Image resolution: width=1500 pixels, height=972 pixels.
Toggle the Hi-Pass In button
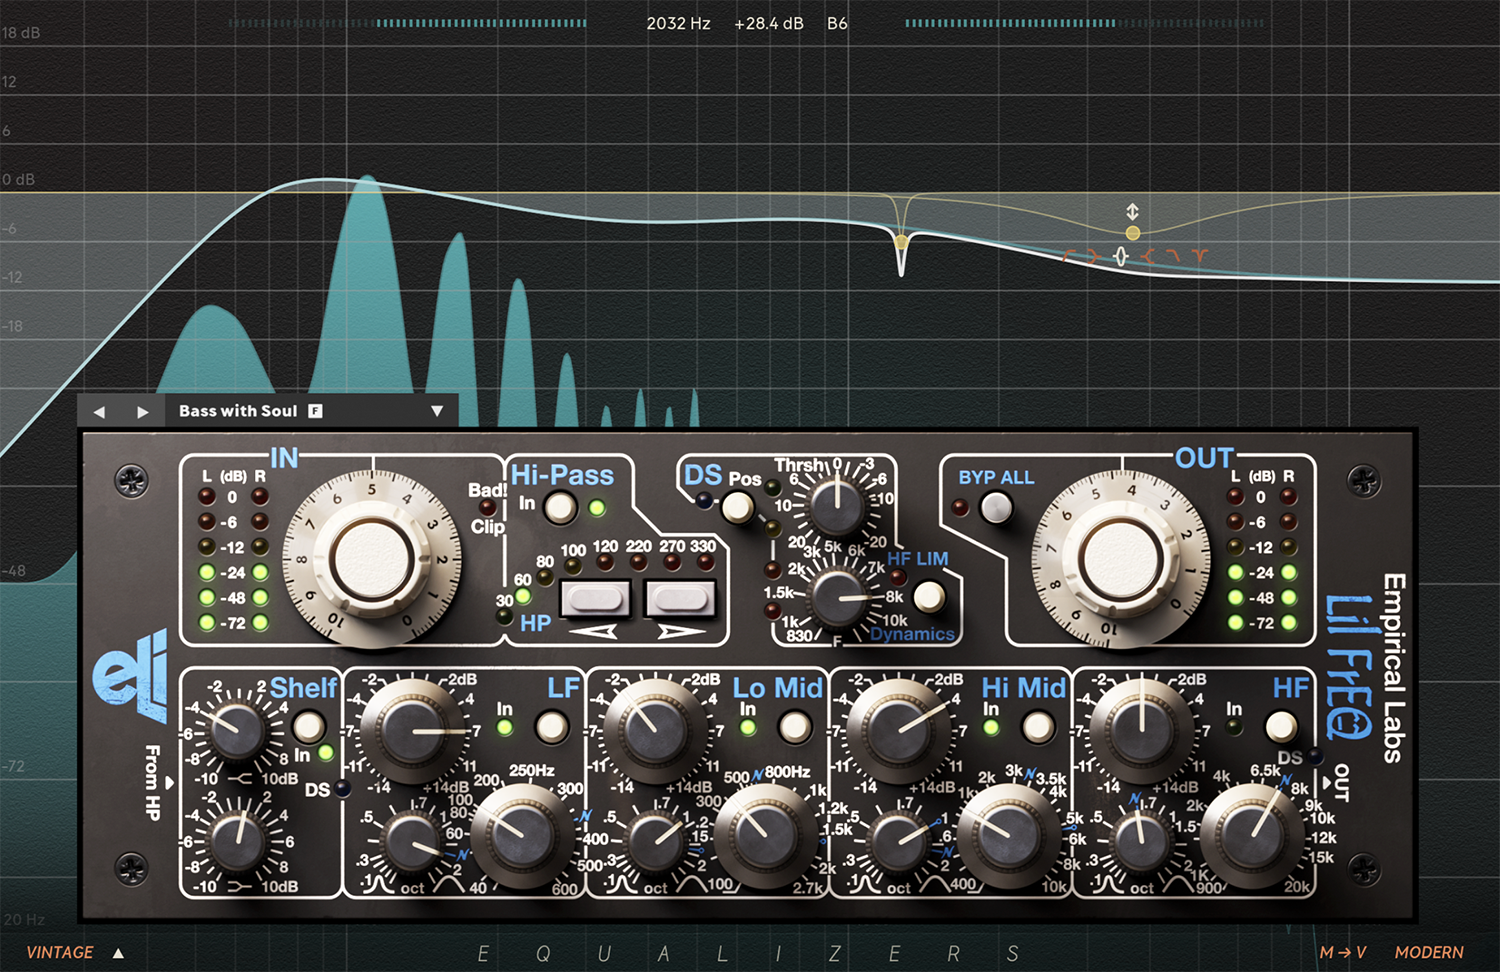click(x=560, y=508)
